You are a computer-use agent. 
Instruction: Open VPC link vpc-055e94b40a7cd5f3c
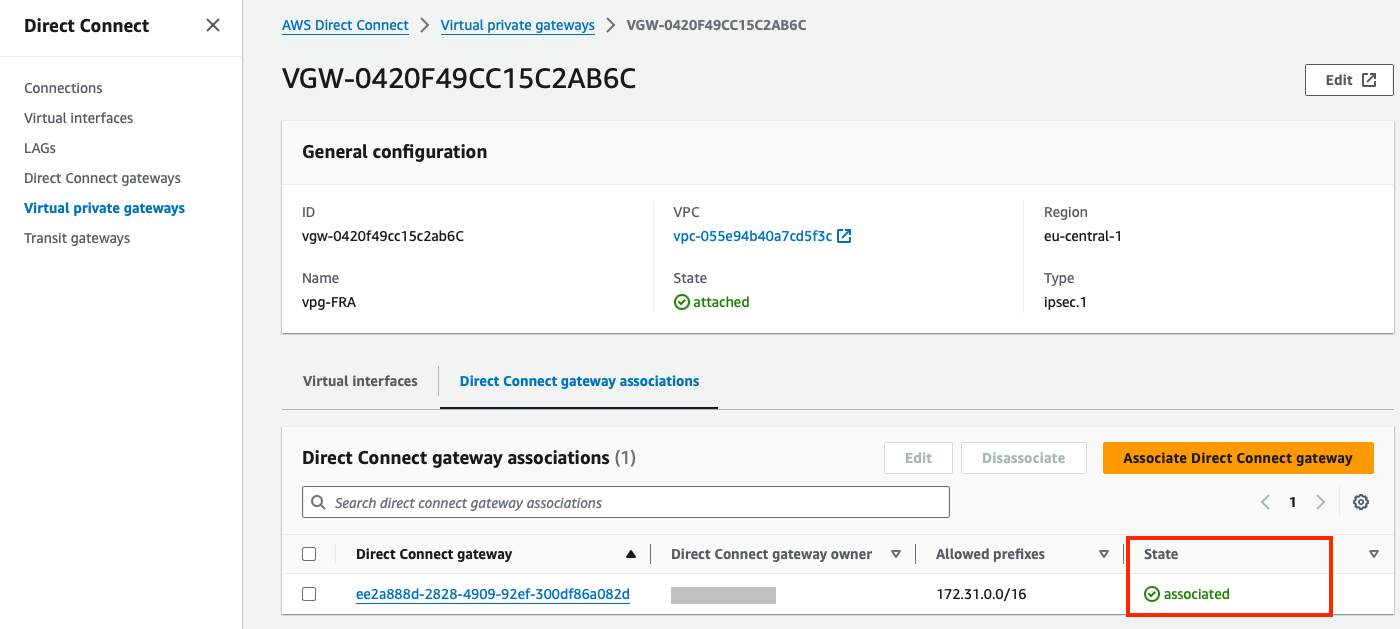coord(752,236)
